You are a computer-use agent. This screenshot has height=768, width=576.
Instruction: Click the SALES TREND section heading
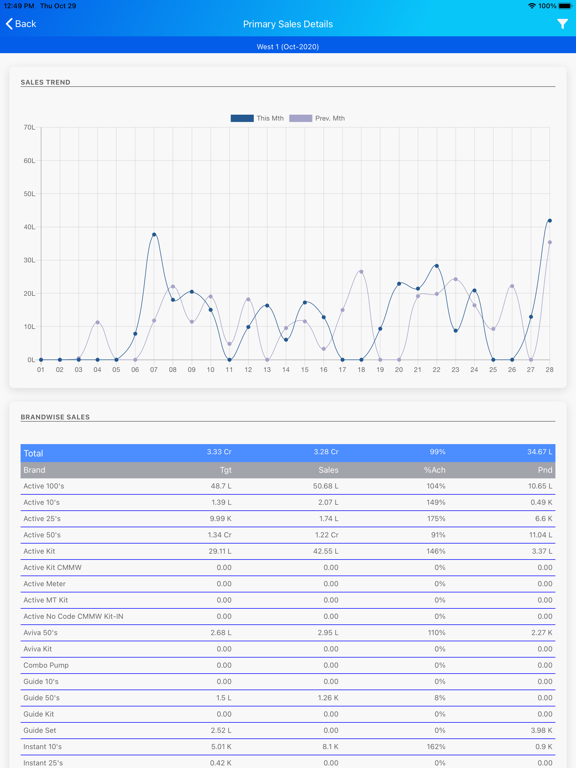click(46, 82)
